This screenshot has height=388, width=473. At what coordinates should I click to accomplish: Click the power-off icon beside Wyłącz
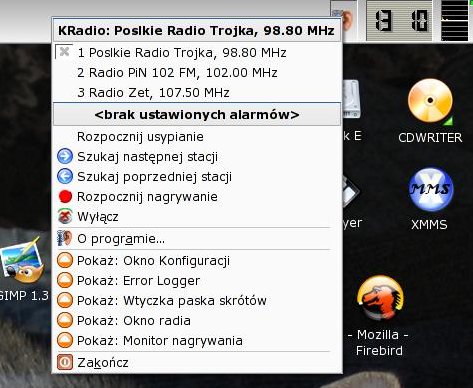(x=65, y=216)
